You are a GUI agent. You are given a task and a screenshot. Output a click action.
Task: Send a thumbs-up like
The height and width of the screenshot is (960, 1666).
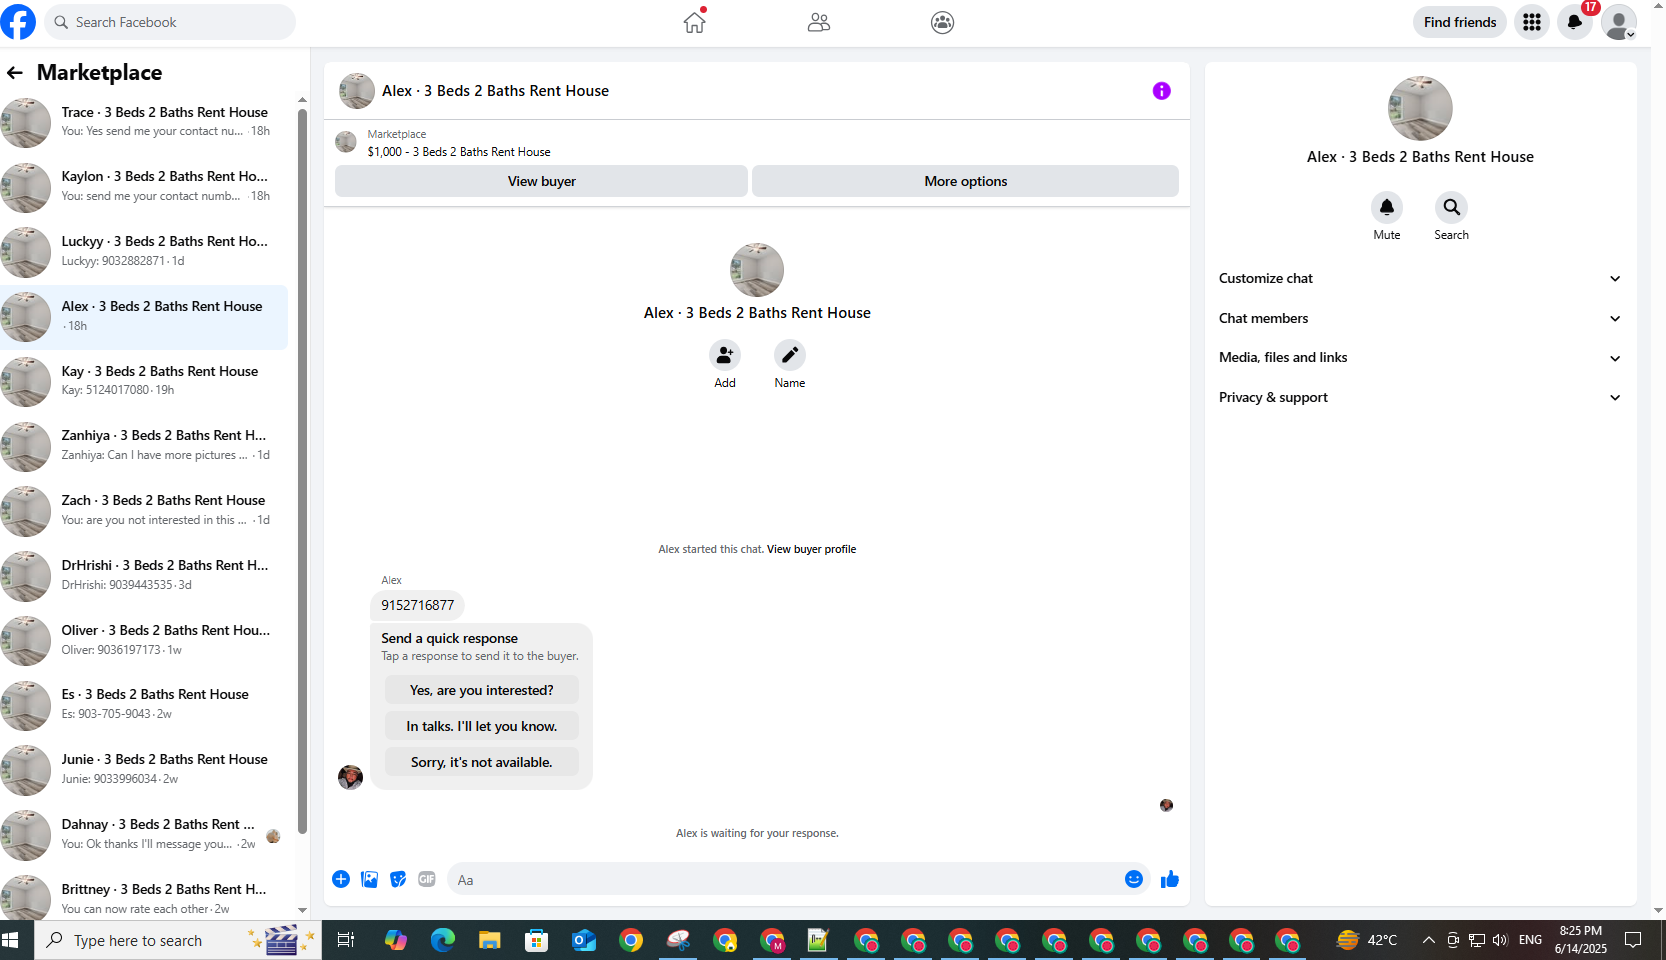[x=1170, y=879]
